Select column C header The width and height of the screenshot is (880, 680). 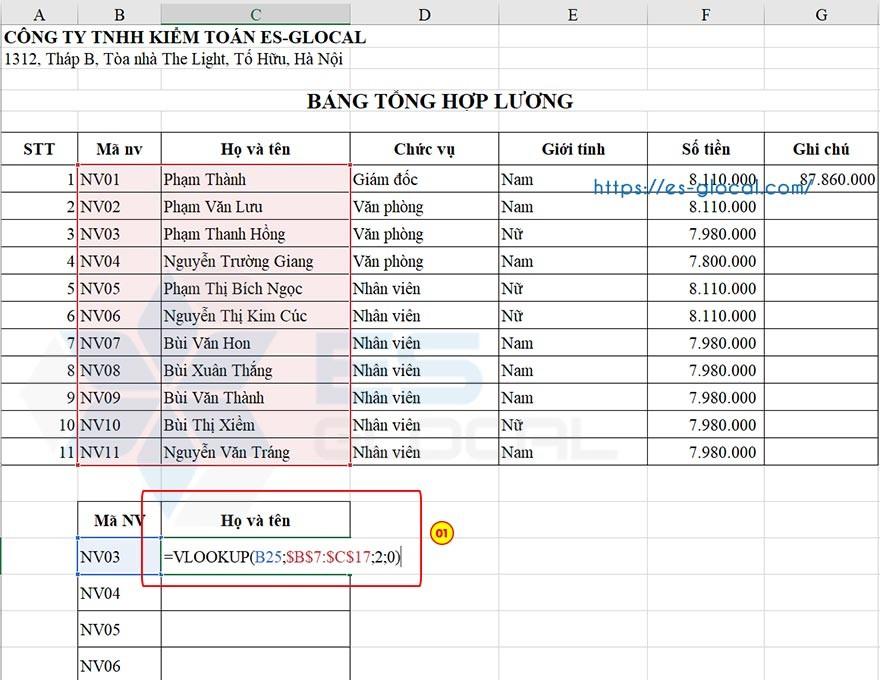pyautogui.click(x=255, y=14)
